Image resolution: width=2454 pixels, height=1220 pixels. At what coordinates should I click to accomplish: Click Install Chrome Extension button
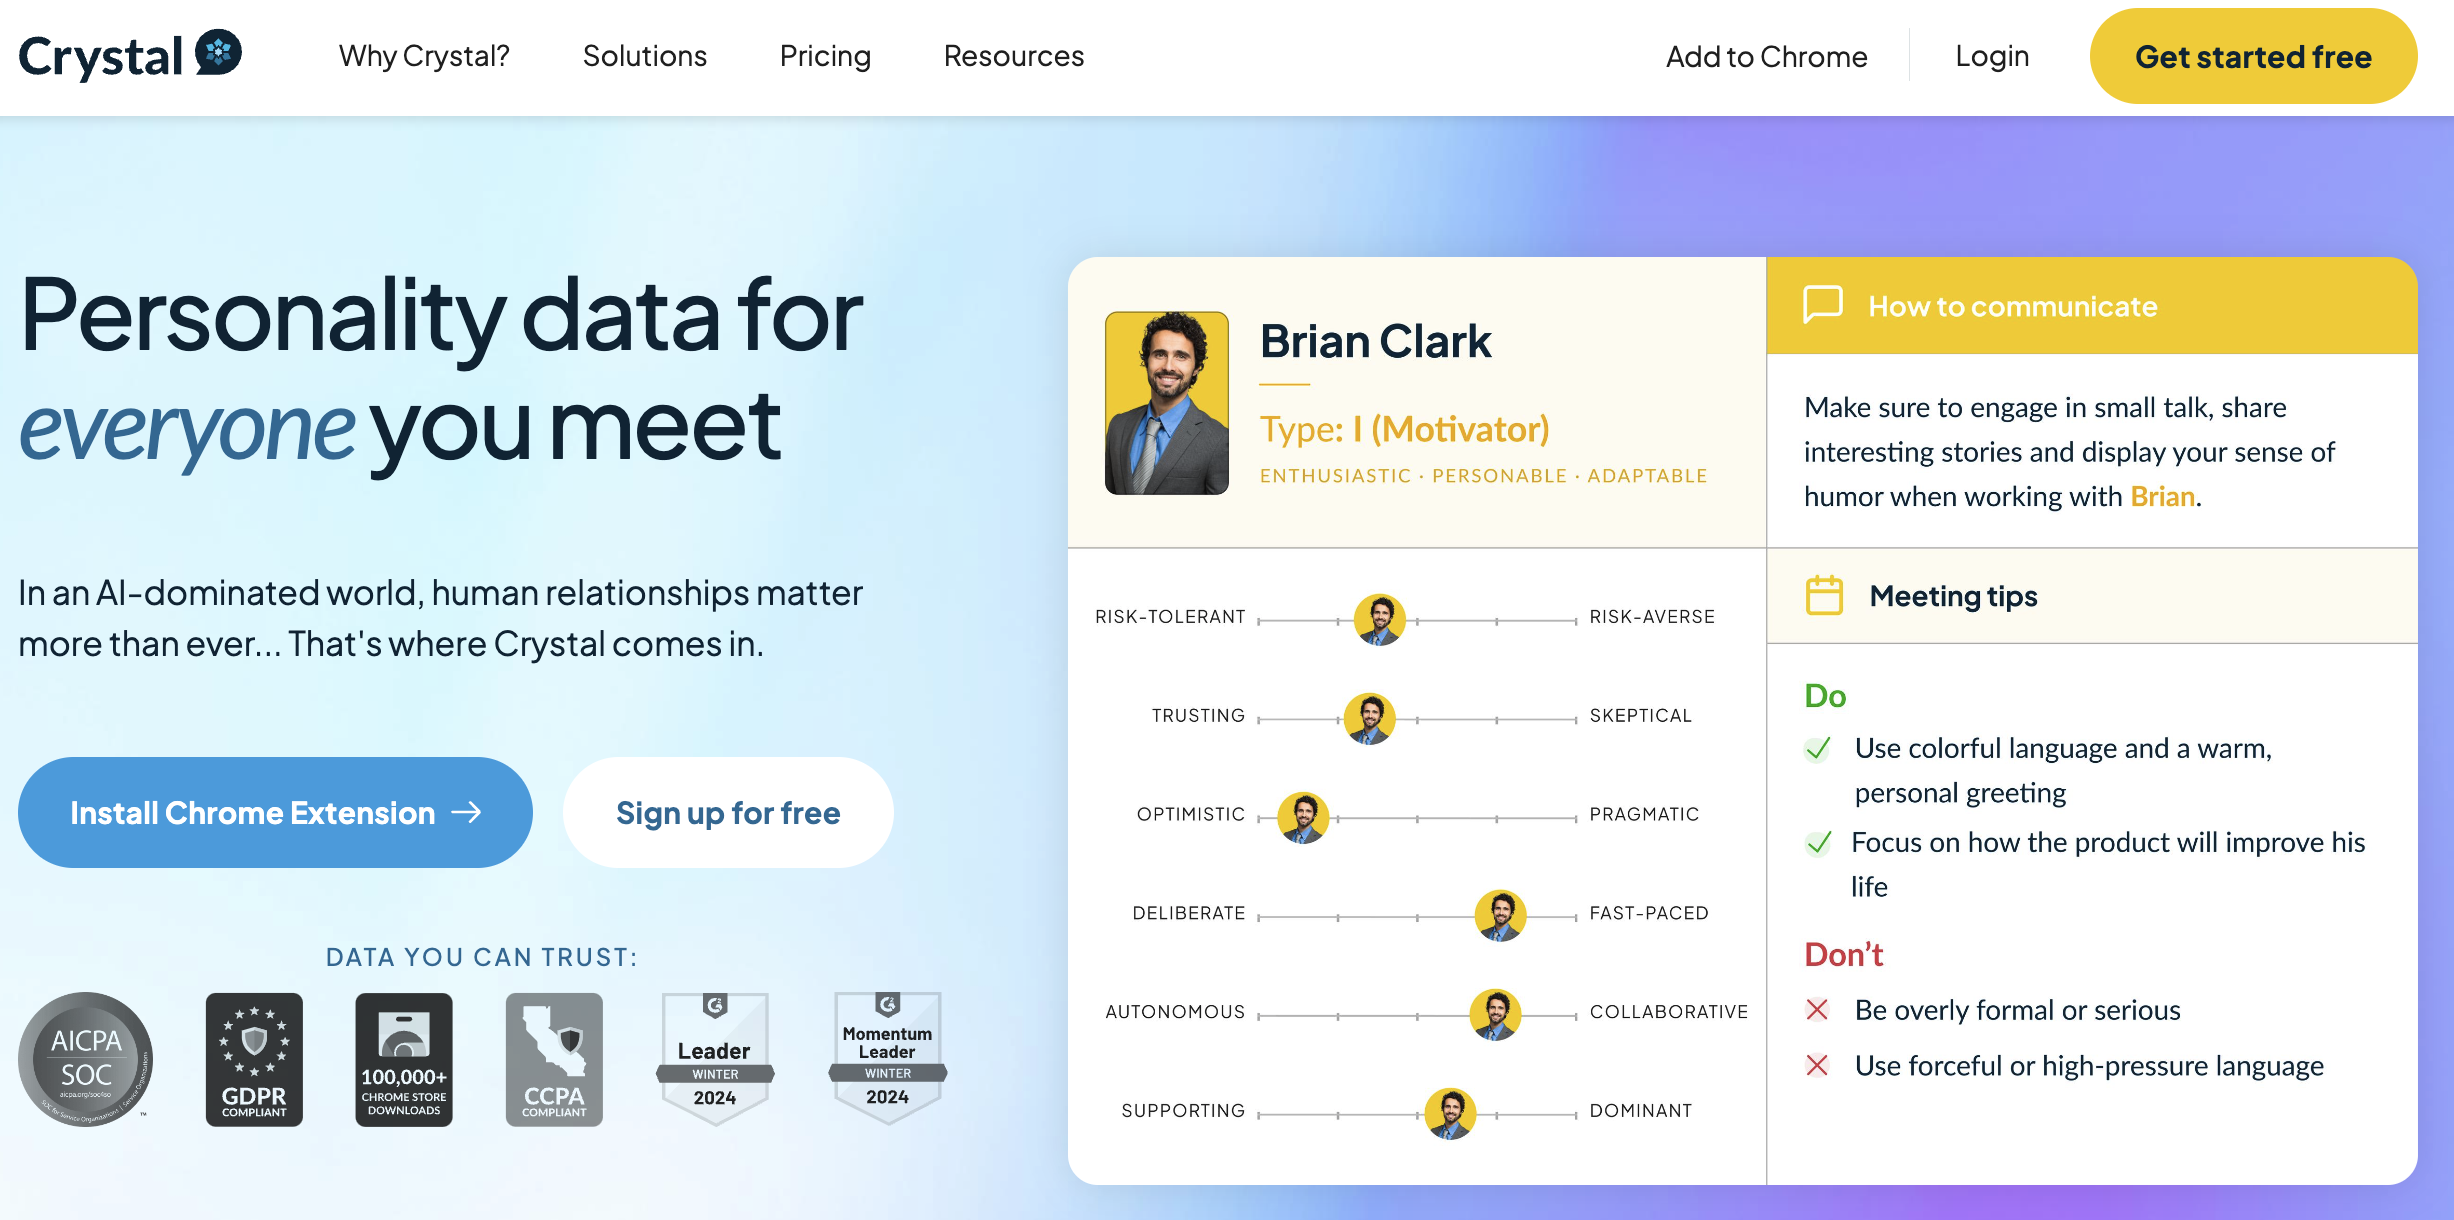[x=275, y=812]
